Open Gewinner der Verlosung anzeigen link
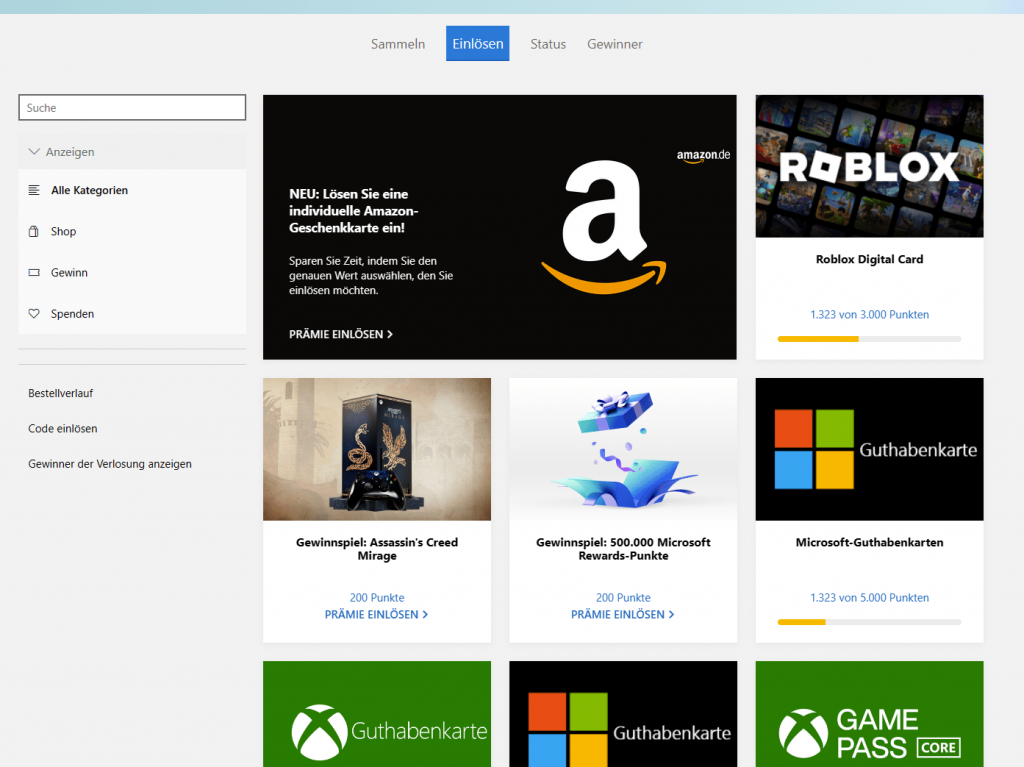The width and height of the screenshot is (1024, 767). (x=110, y=464)
